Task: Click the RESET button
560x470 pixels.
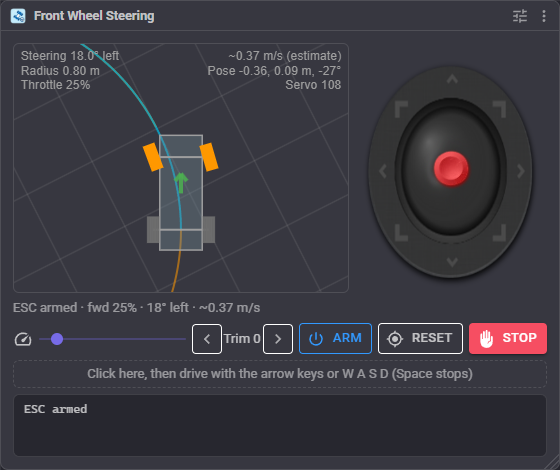Action: [420, 338]
